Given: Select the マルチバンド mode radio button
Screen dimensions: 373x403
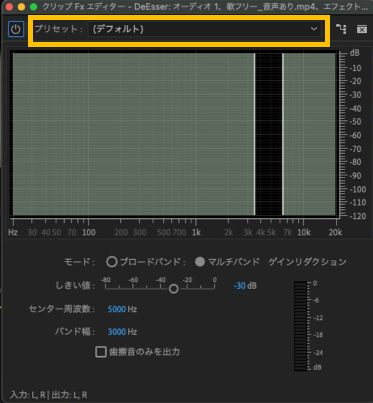Looking at the screenshot, I should pos(200,262).
